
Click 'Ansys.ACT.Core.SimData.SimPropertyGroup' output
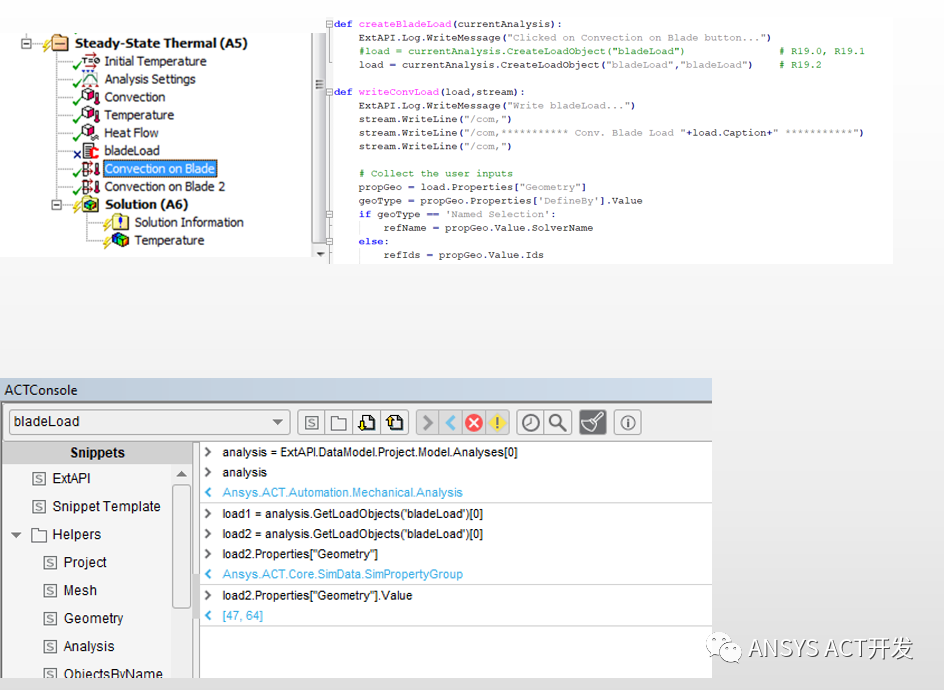tap(343, 574)
